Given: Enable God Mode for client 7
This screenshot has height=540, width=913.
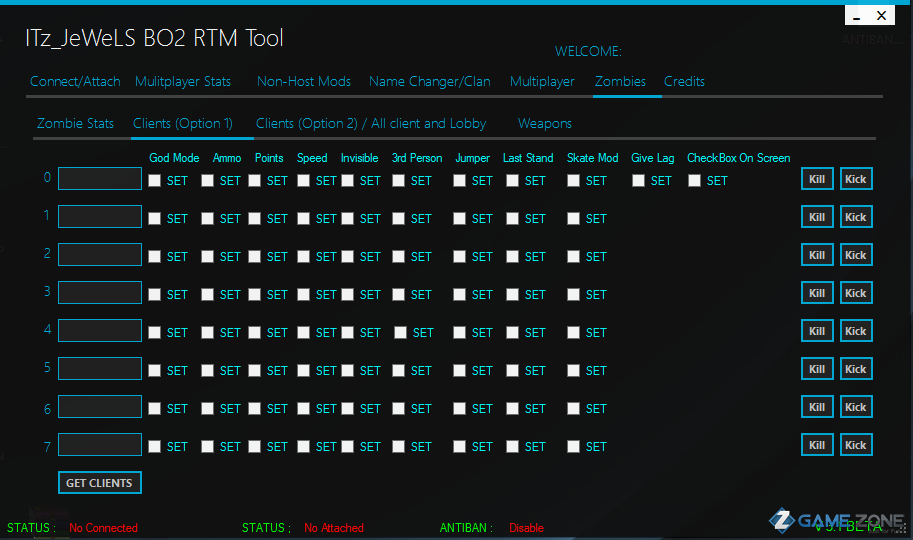Looking at the screenshot, I should tap(154, 446).
